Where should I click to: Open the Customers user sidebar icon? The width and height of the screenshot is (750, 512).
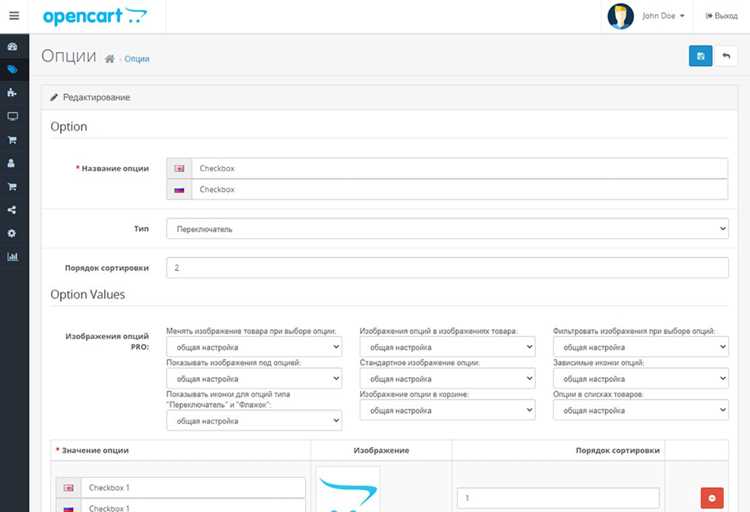(12, 163)
